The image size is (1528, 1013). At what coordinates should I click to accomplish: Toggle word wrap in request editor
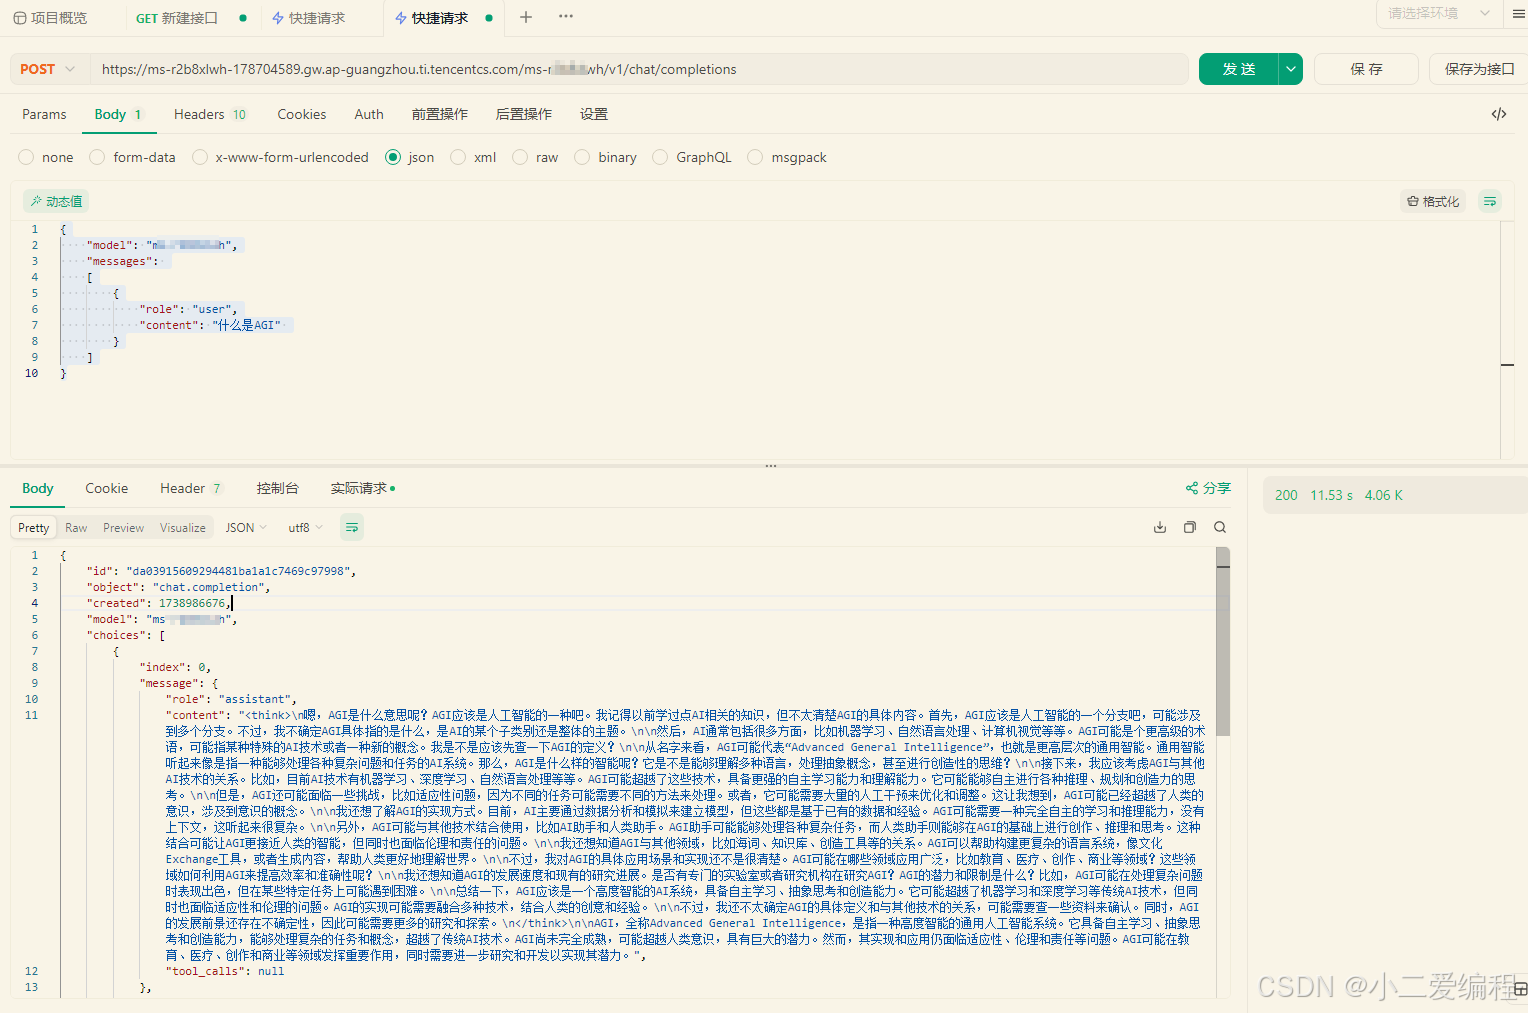tap(1490, 201)
